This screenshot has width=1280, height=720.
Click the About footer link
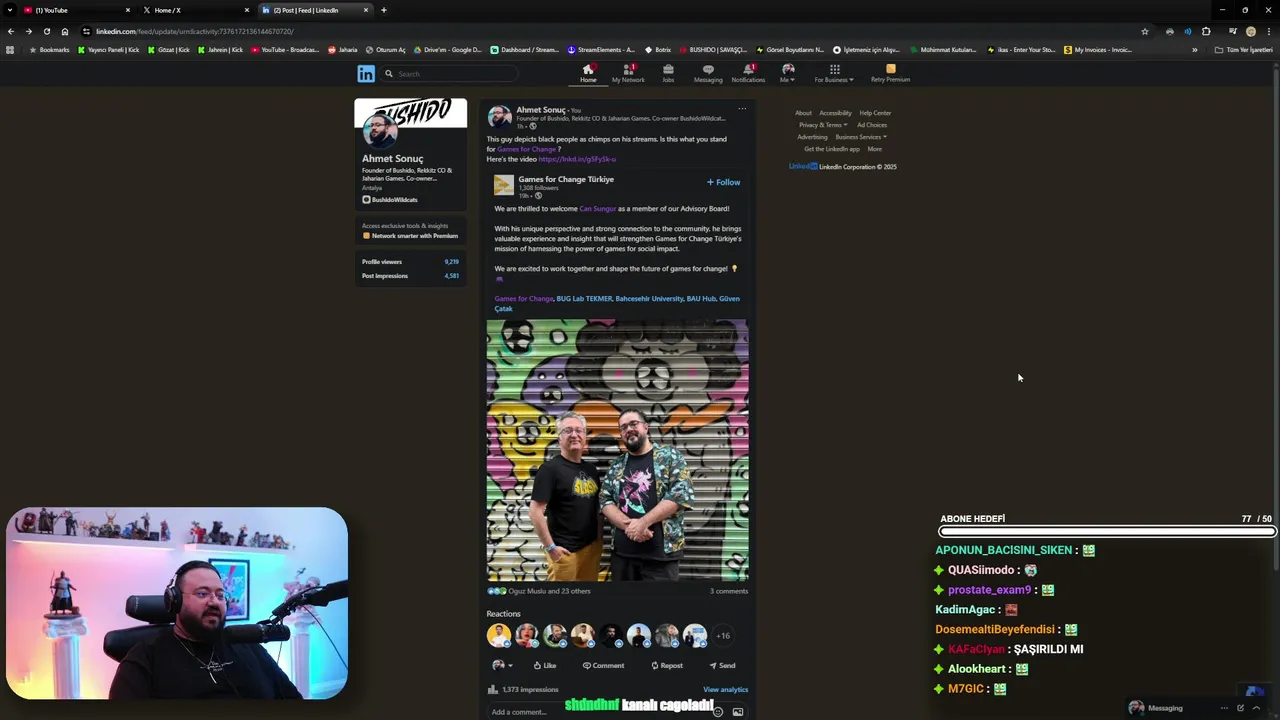(x=803, y=113)
